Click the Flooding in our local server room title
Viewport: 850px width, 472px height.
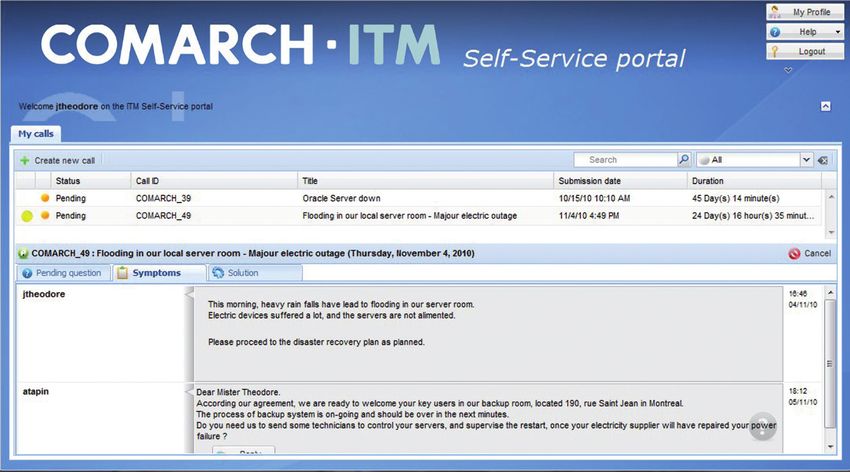(x=409, y=216)
